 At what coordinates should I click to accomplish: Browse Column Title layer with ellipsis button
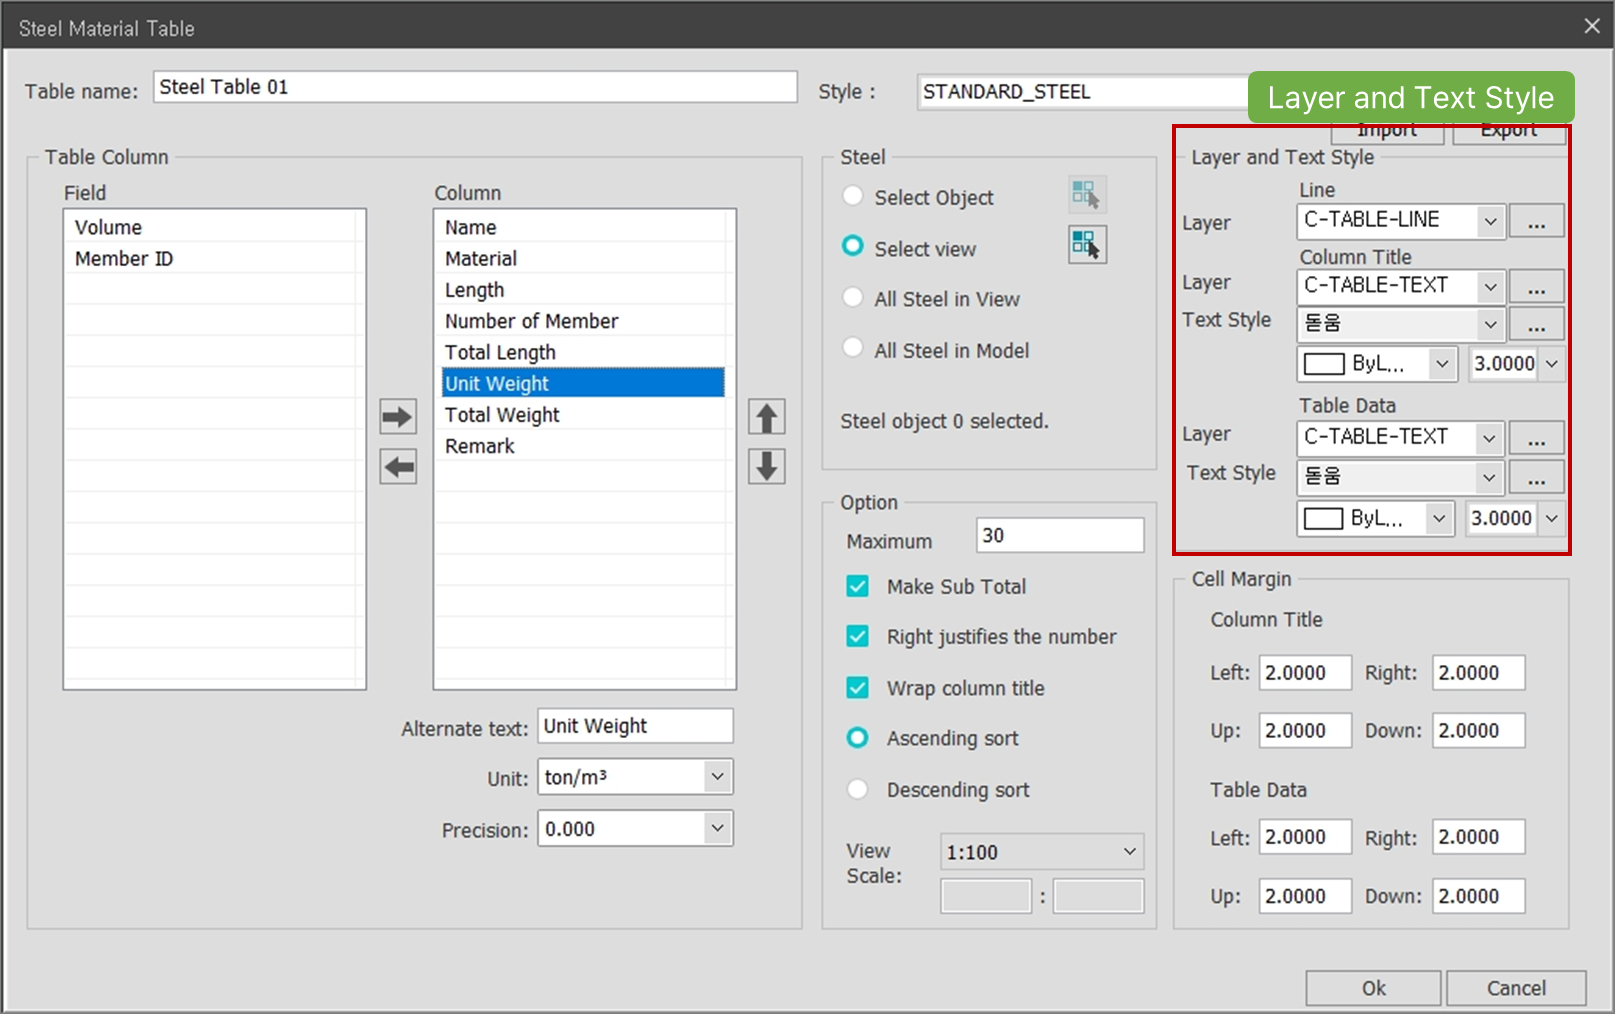(1537, 287)
